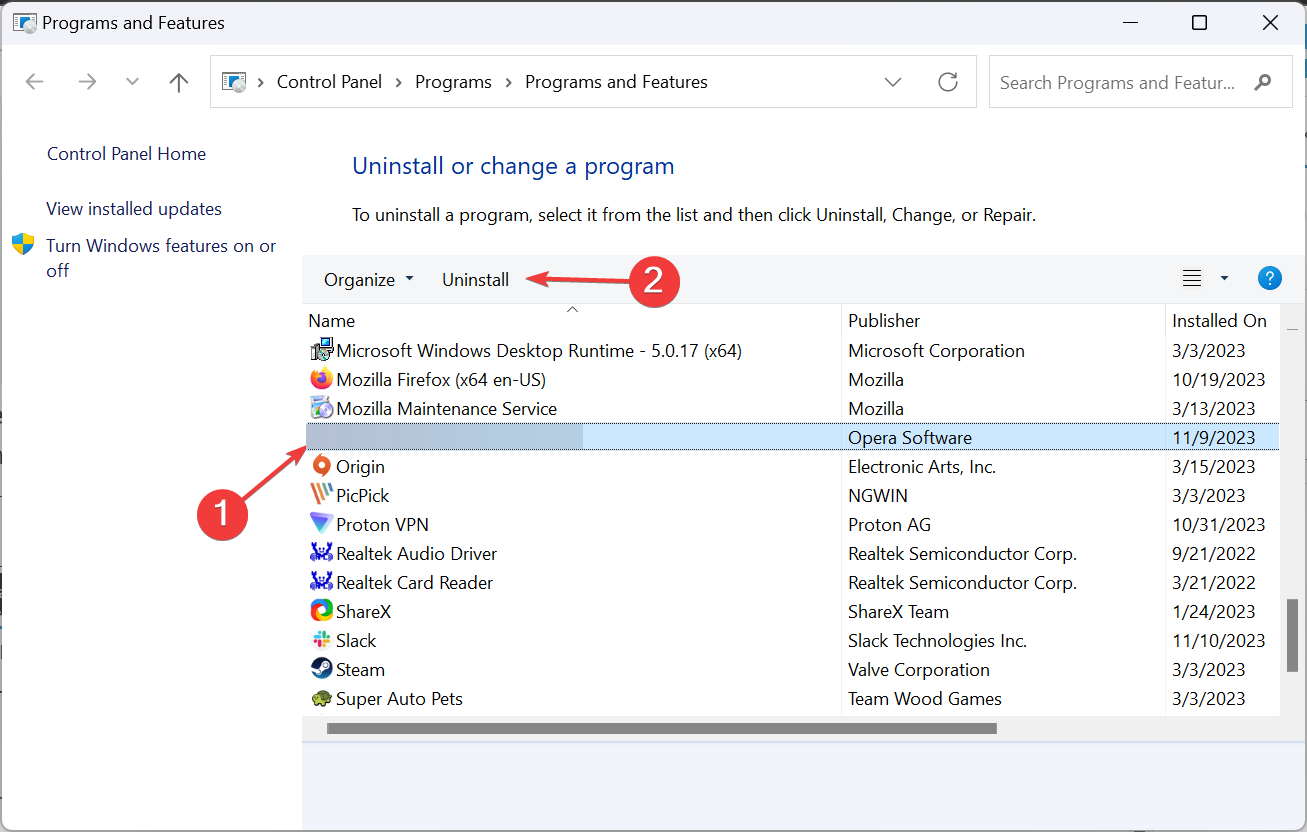The image size is (1307, 832).
Task: Click the Back navigation arrow
Action: point(35,82)
